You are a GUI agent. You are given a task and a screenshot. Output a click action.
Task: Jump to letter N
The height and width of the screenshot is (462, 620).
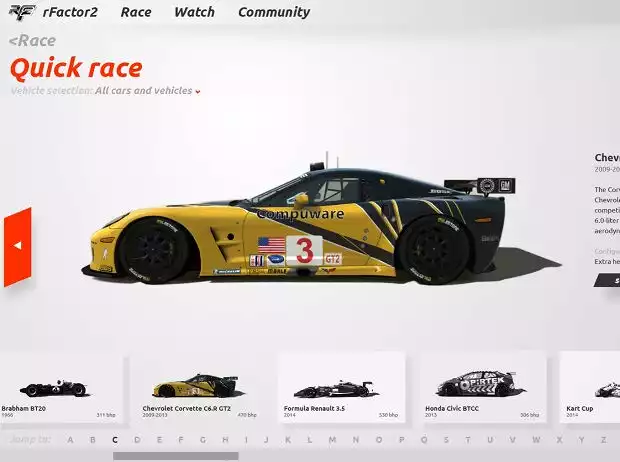355,440
